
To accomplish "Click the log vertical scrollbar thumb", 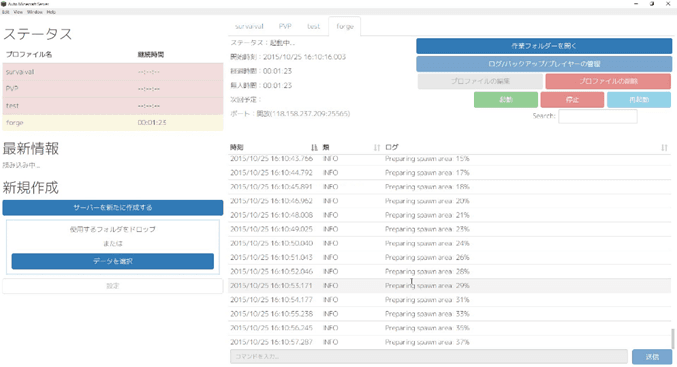I will tap(672, 339).
